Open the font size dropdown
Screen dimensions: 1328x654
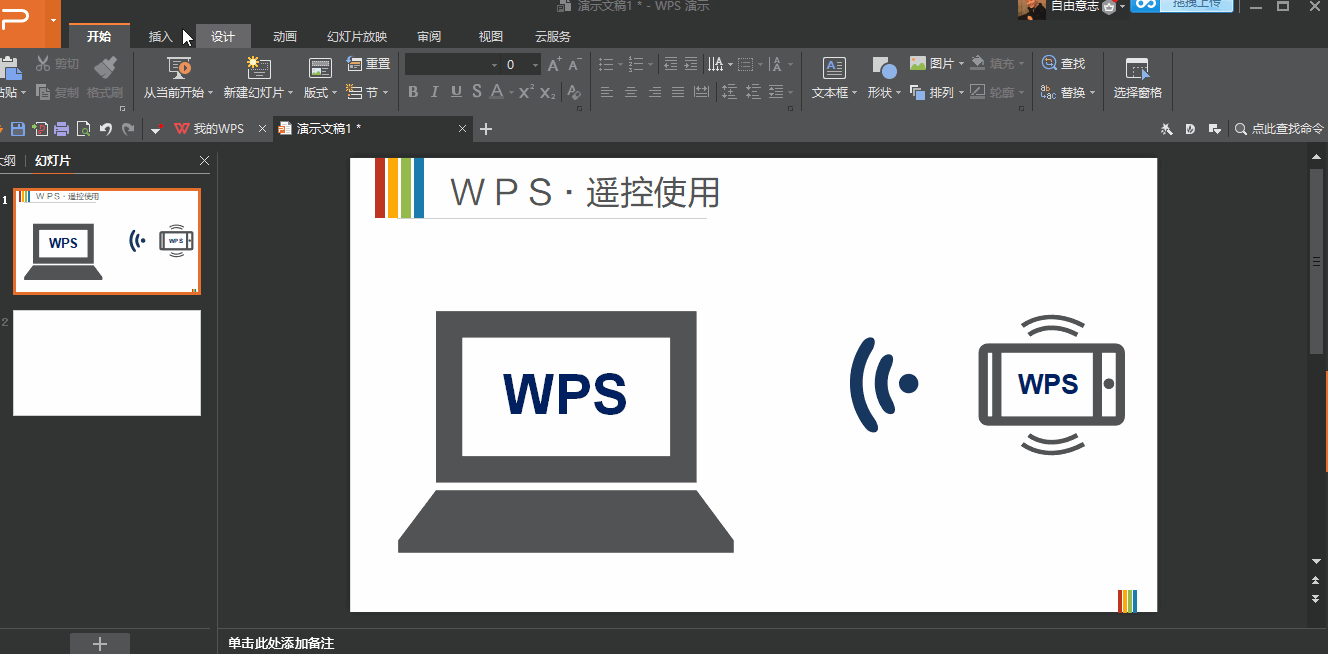(x=535, y=65)
